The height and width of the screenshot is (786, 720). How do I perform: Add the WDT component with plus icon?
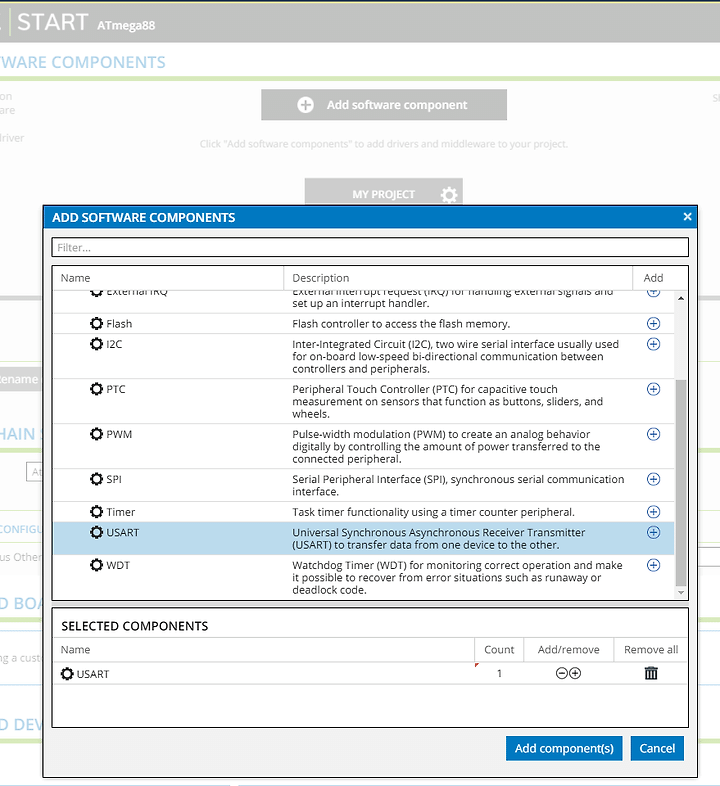coord(653,565)
